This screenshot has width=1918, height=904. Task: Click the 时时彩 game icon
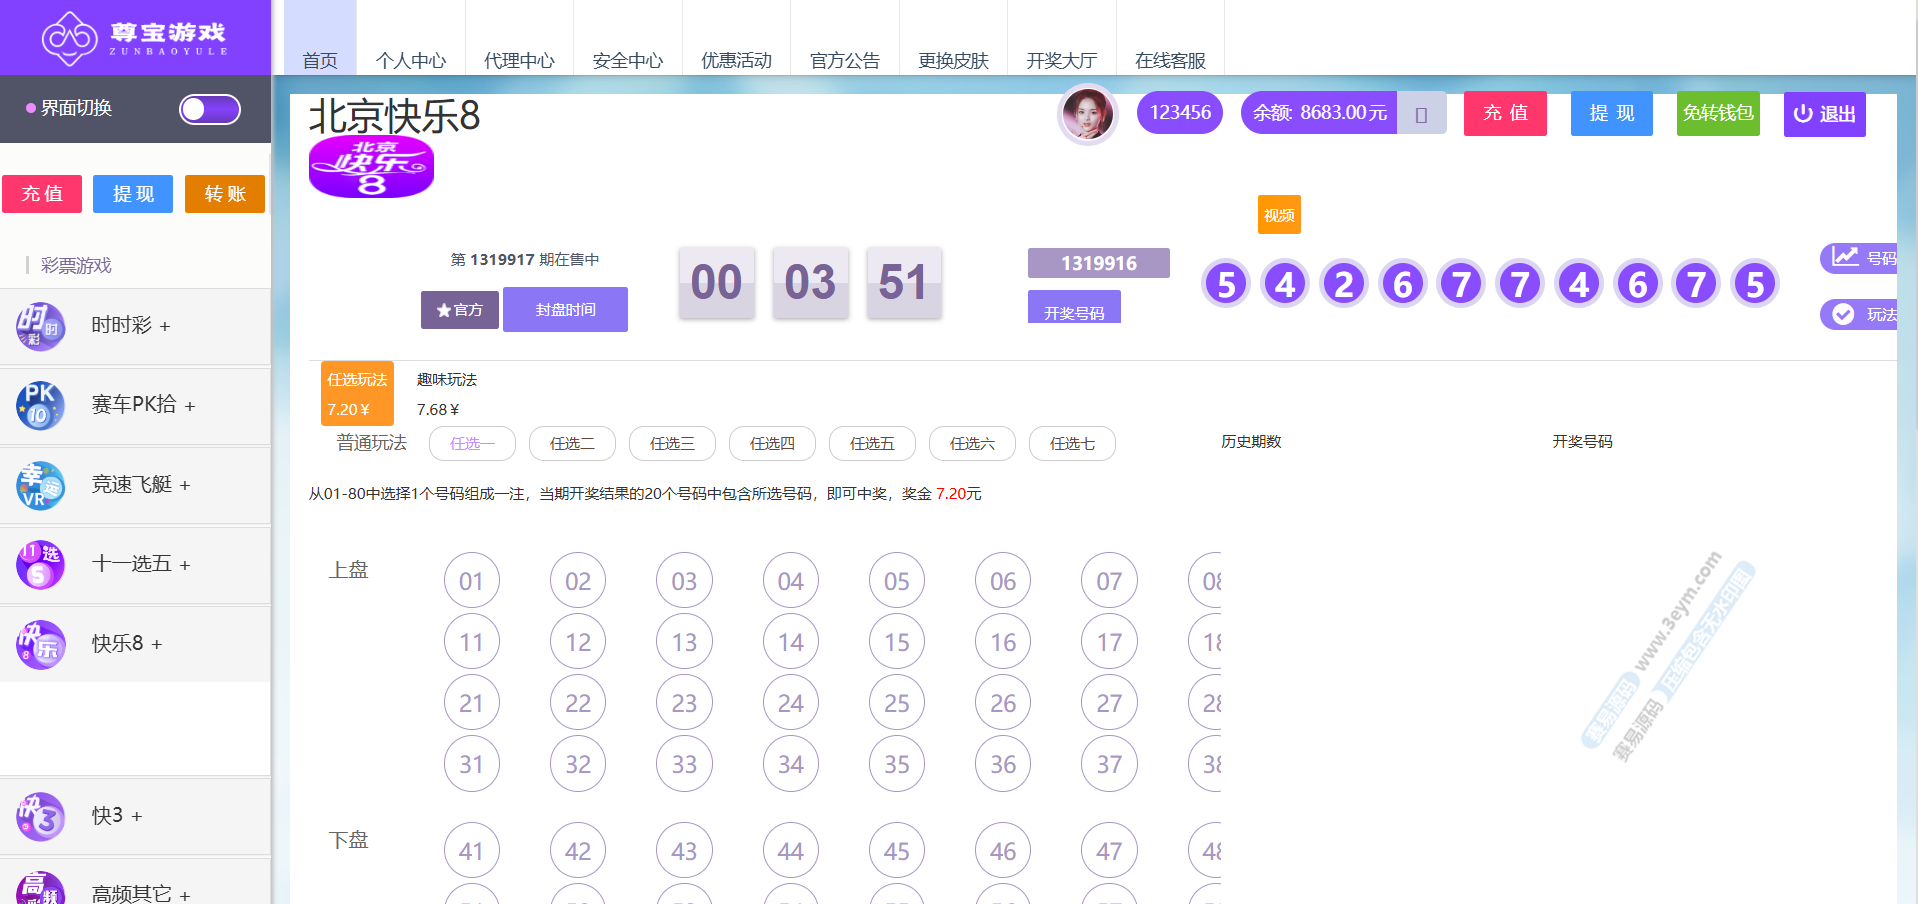[40, 326]
